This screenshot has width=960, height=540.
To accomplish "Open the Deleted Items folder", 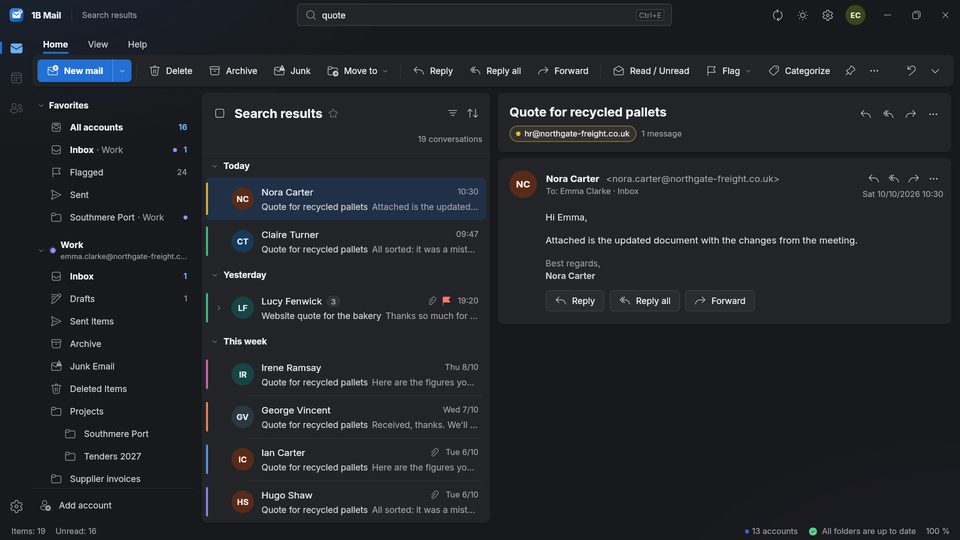I will (117, 389).
